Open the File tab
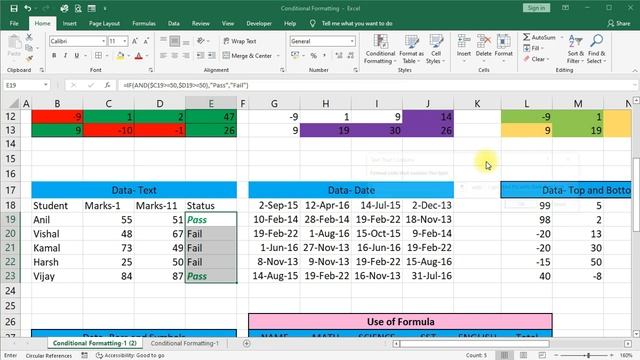This screenshot has height=360, width=640. [x=14, y=24]
